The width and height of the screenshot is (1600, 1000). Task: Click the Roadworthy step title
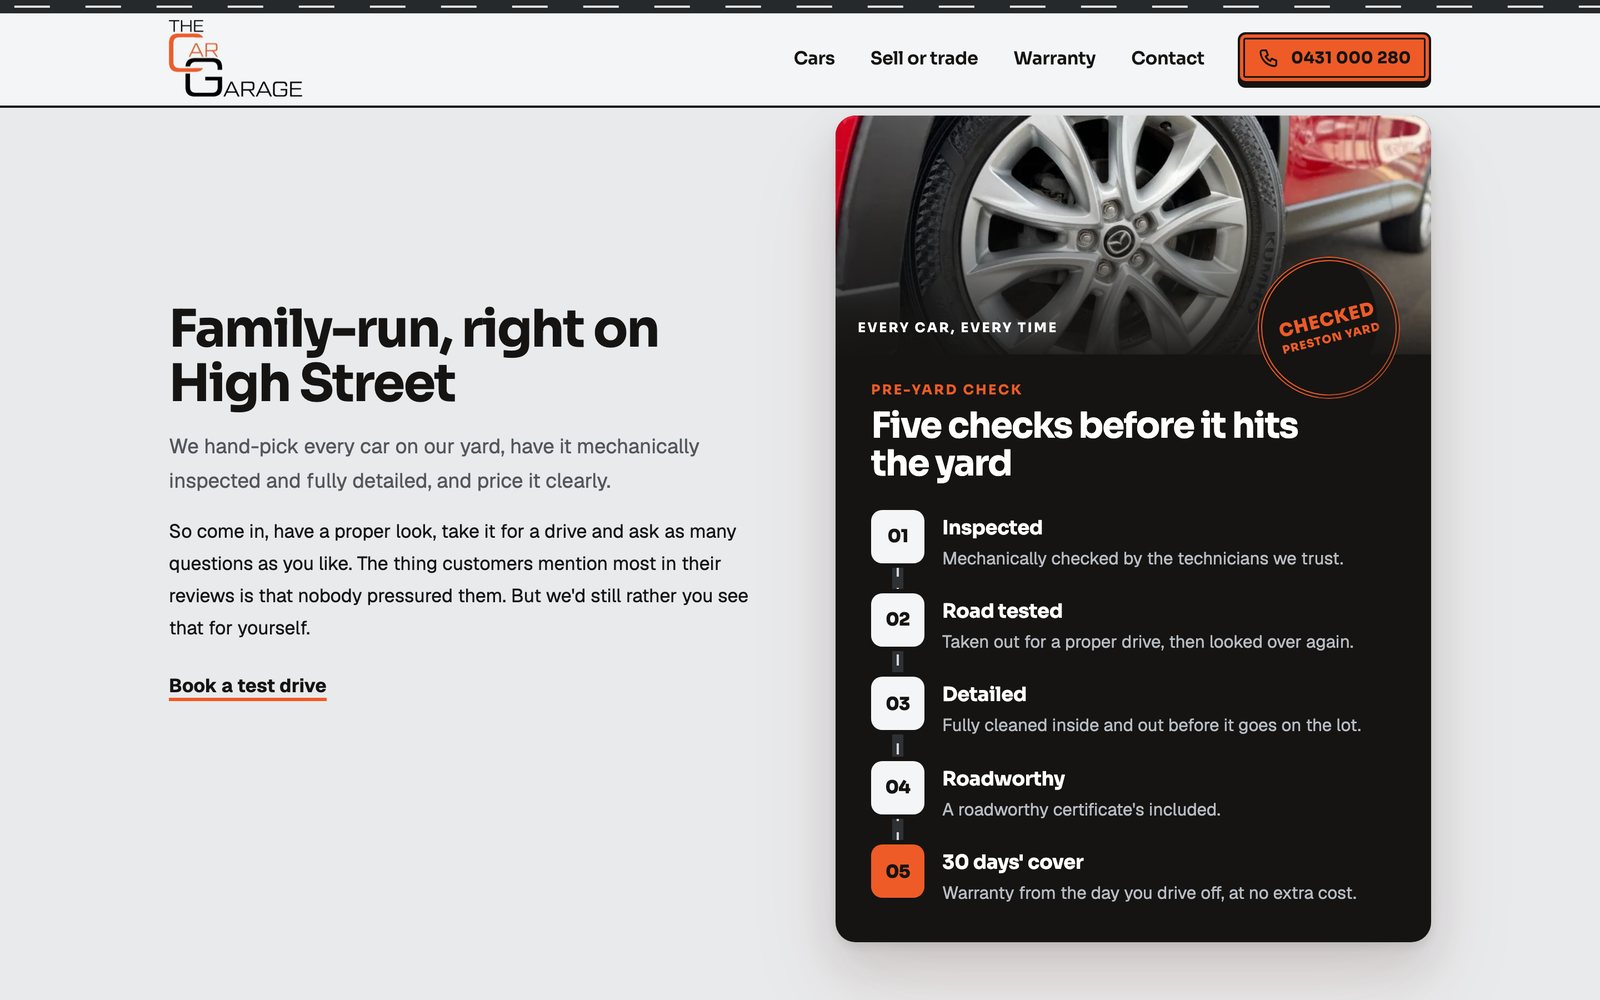(1003, 779)
